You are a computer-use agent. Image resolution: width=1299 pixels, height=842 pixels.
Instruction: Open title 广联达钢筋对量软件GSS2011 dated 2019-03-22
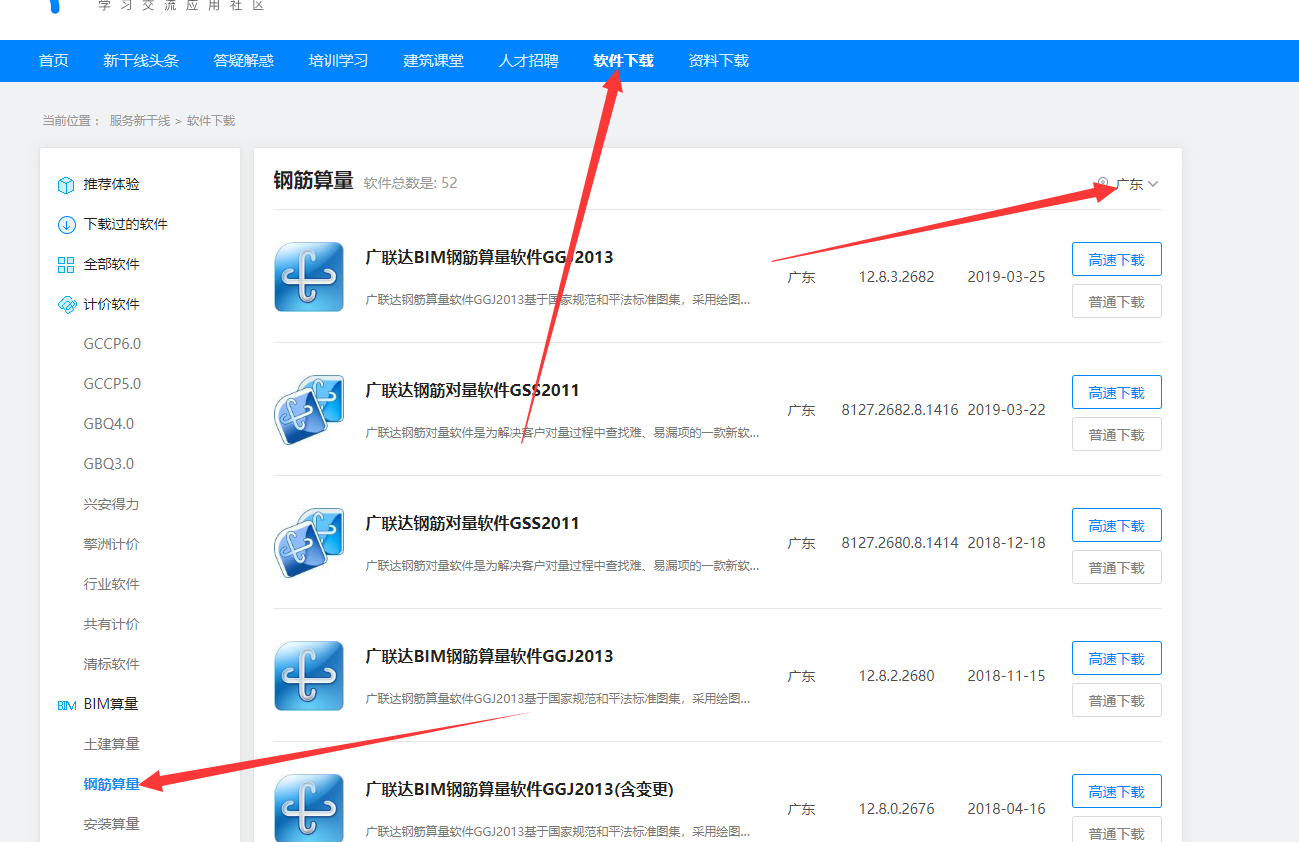tap(473, 390)
